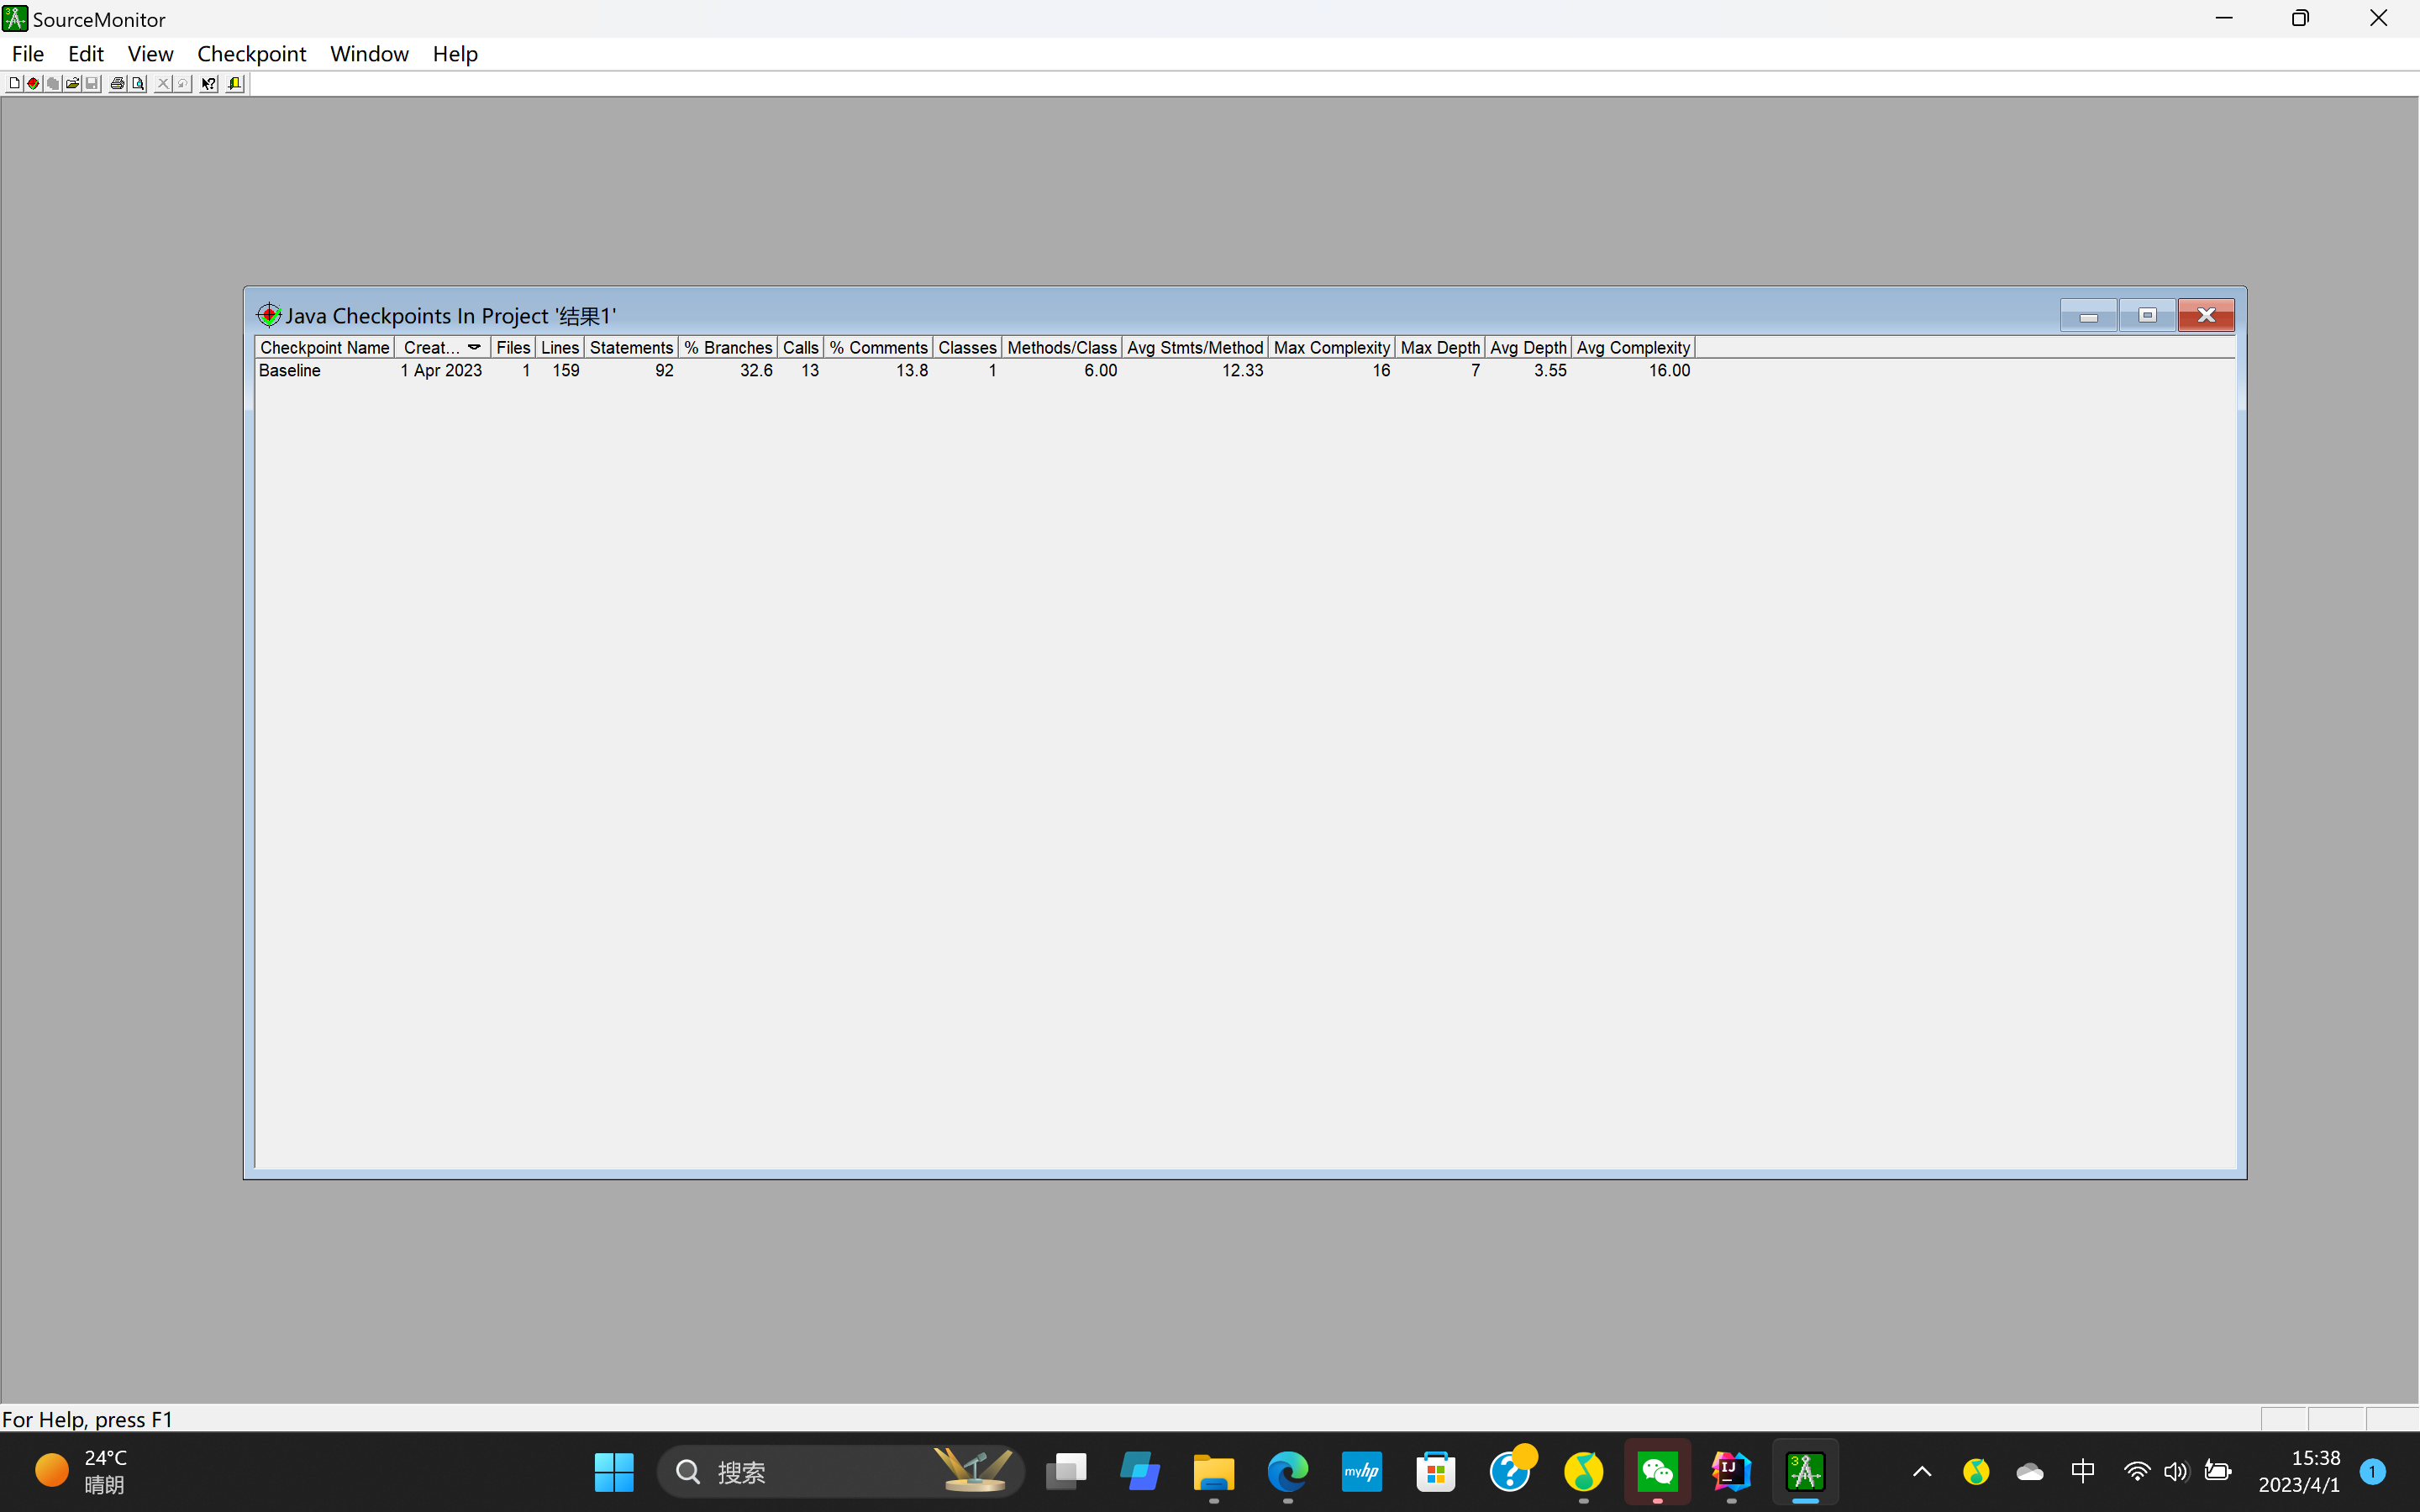Click the % Comments column header
The height and width of the screenshot is (1512, 2420).
(878, 347)
